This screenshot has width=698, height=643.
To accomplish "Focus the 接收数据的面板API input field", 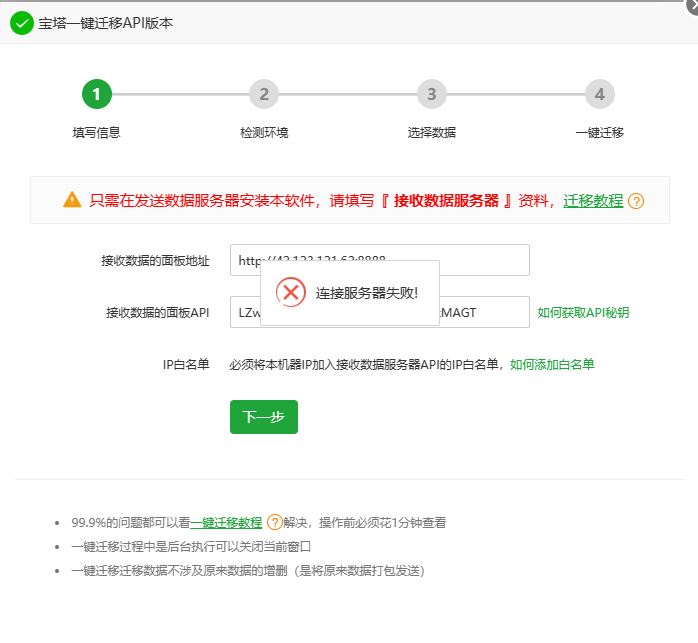I will 380,312.
